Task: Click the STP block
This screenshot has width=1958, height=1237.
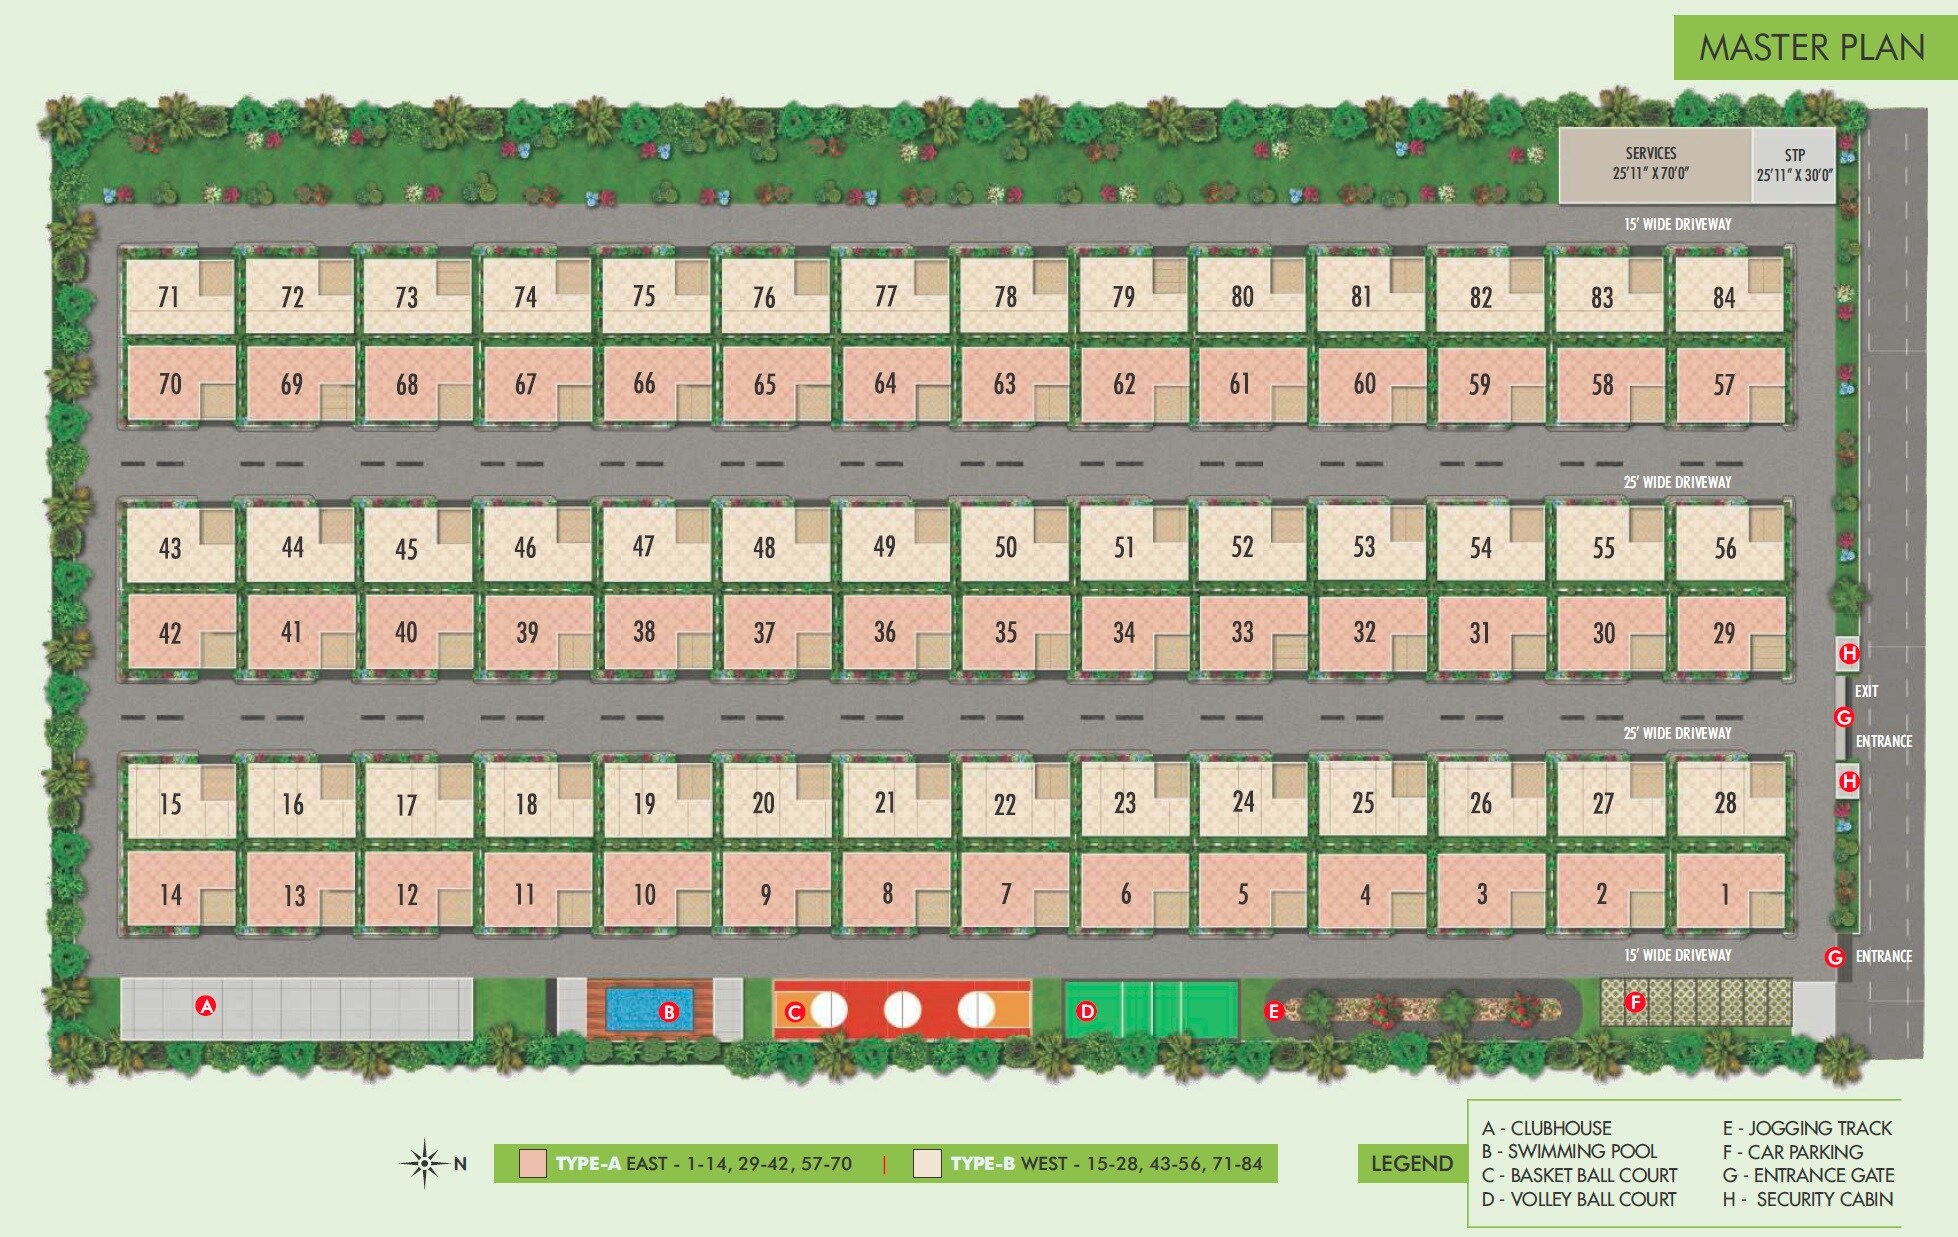Action: (x=1794, y=165)
